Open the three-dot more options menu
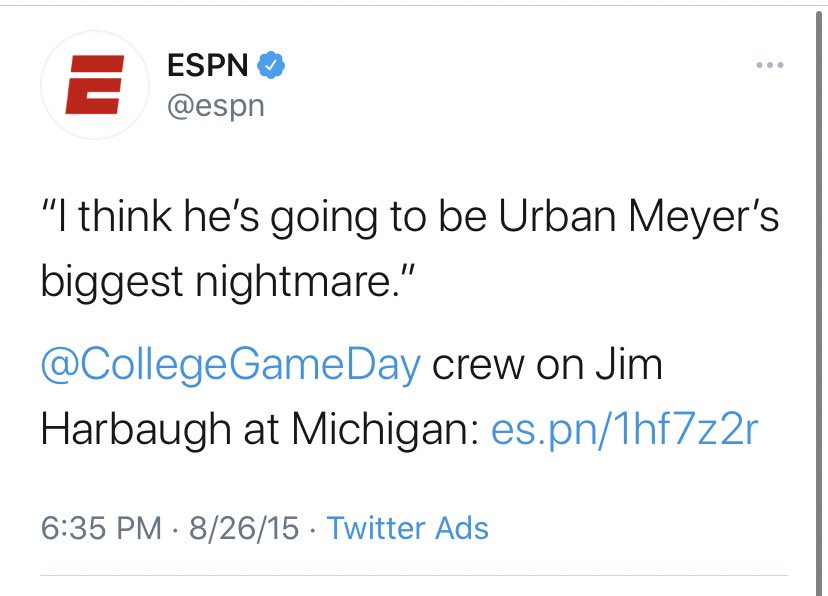This screenshot has width=828, height=596. tap(769, 66)
